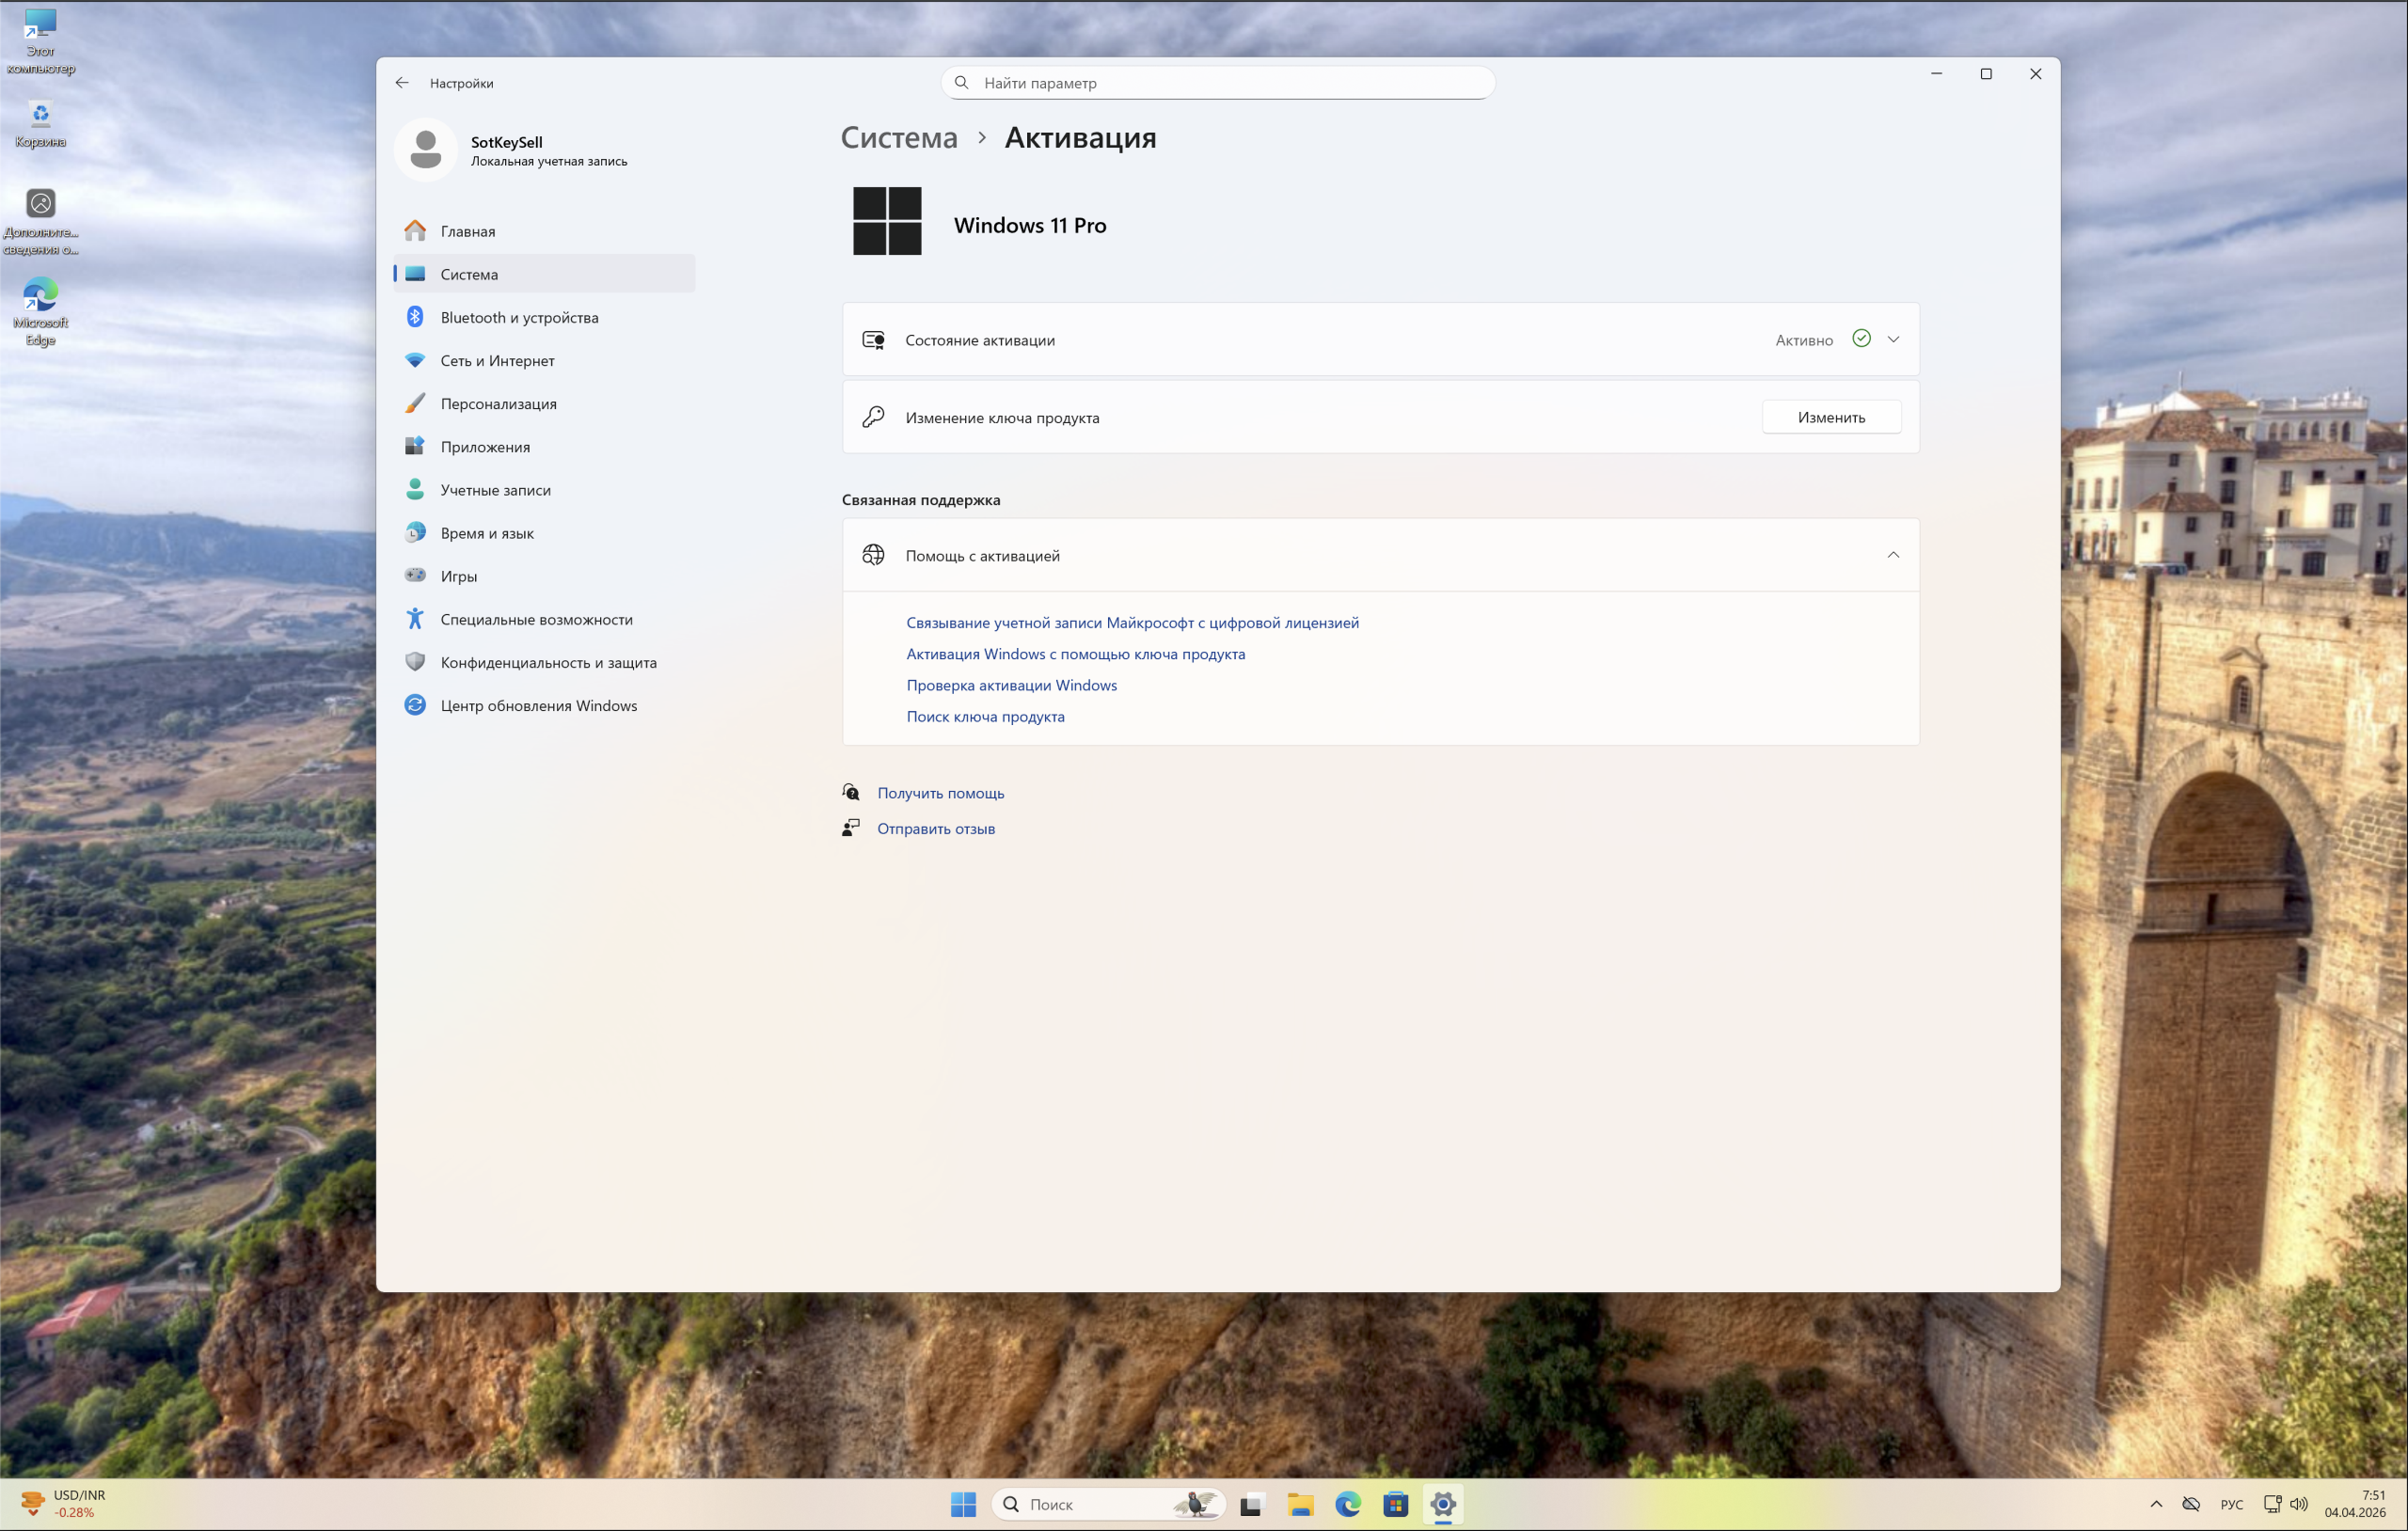
Task: Open Учетные записи settings
Action: [495, 489]
